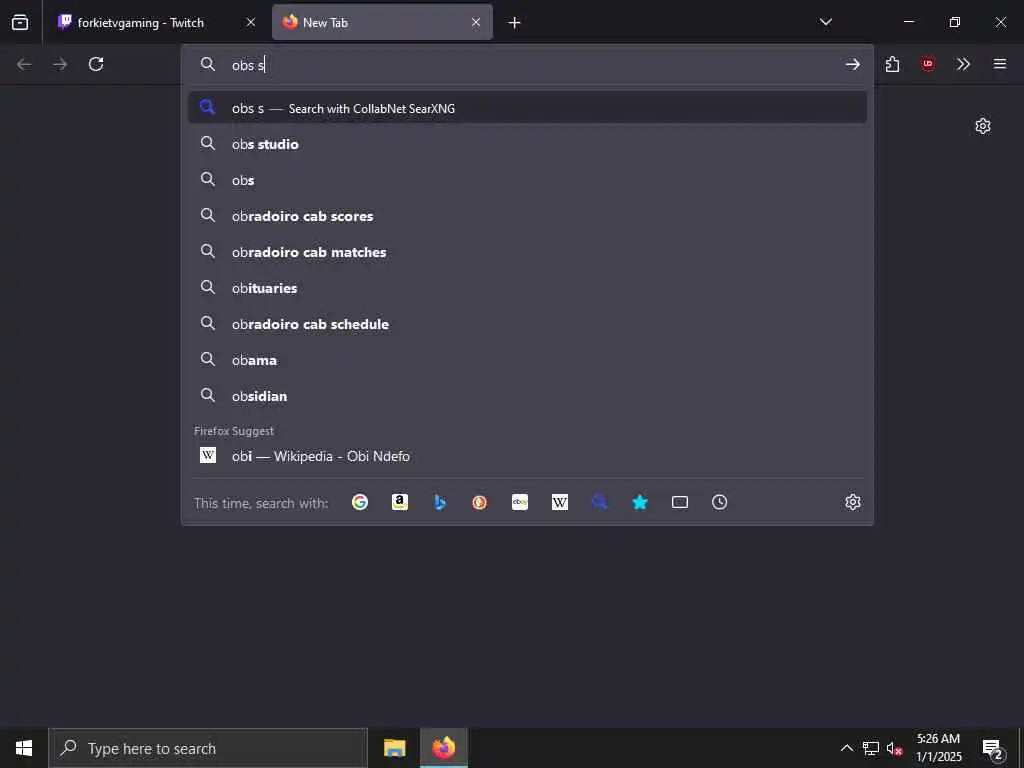Search with Amazon one-off engine icon
The image size is (1024, 768).
[x=400, y=502]
